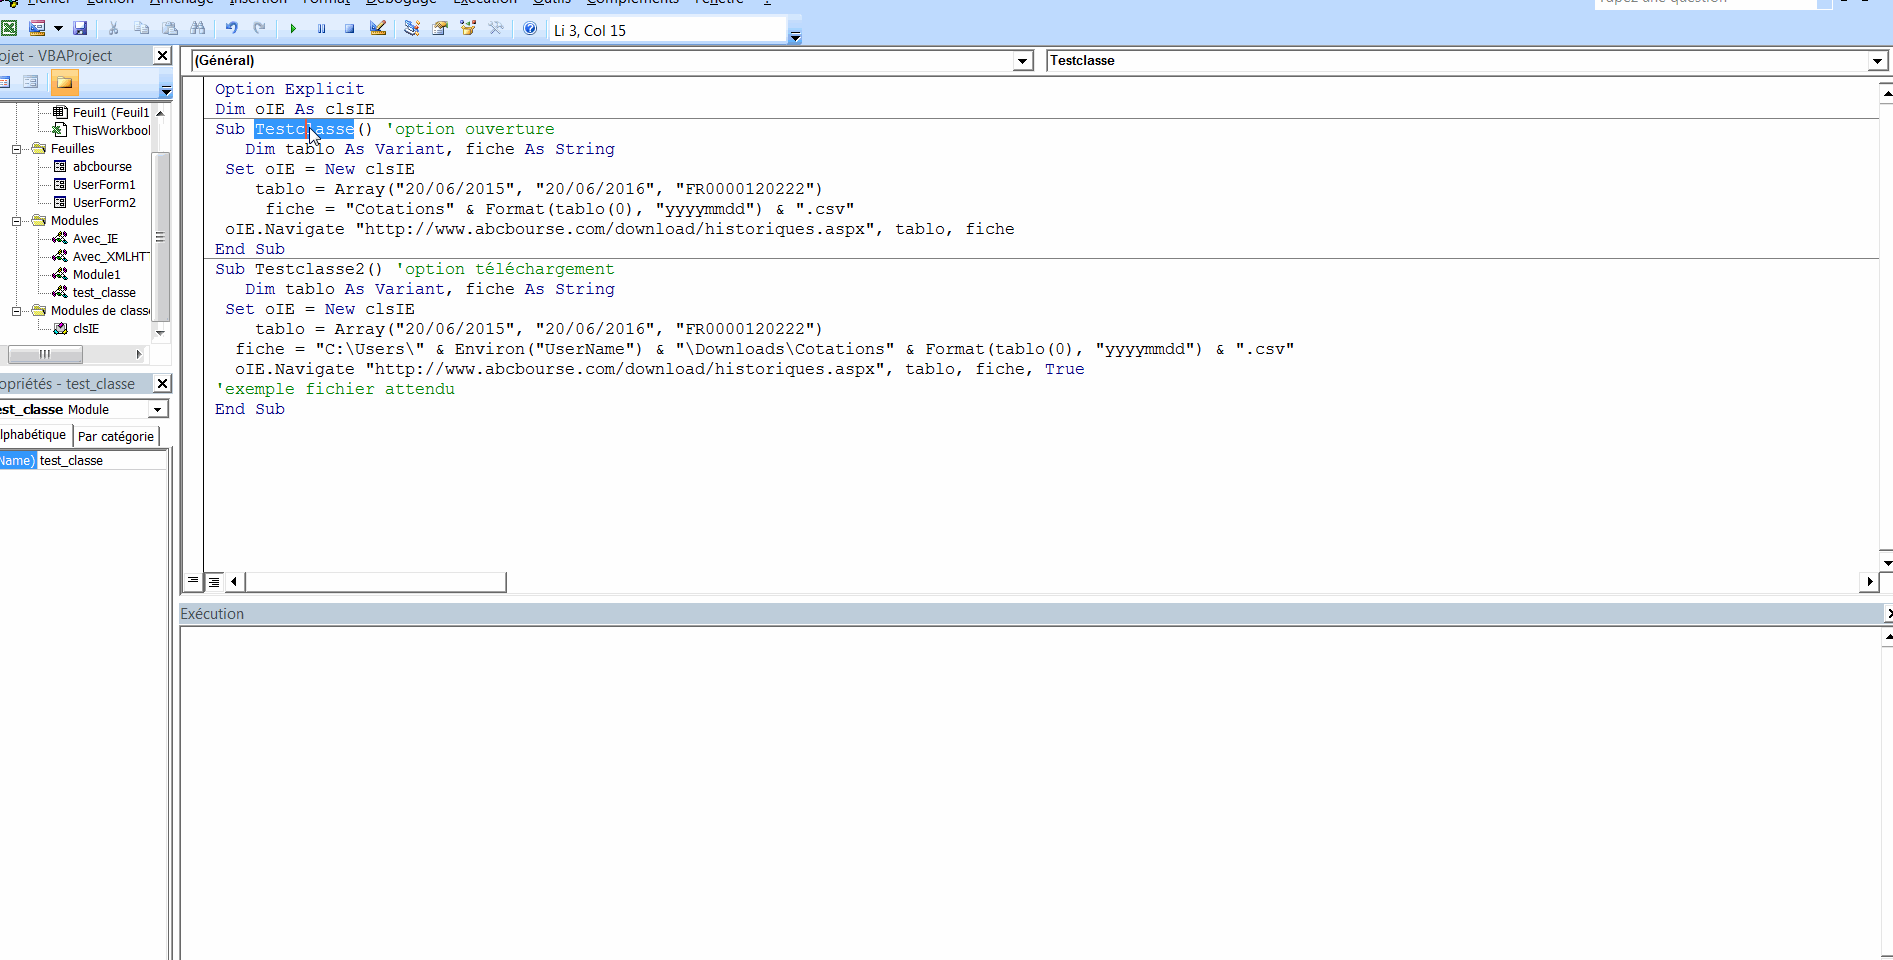The width and height of the screenshot is (1893, 960).
Task: Stop execution with the Reset button
Action: 349,29
